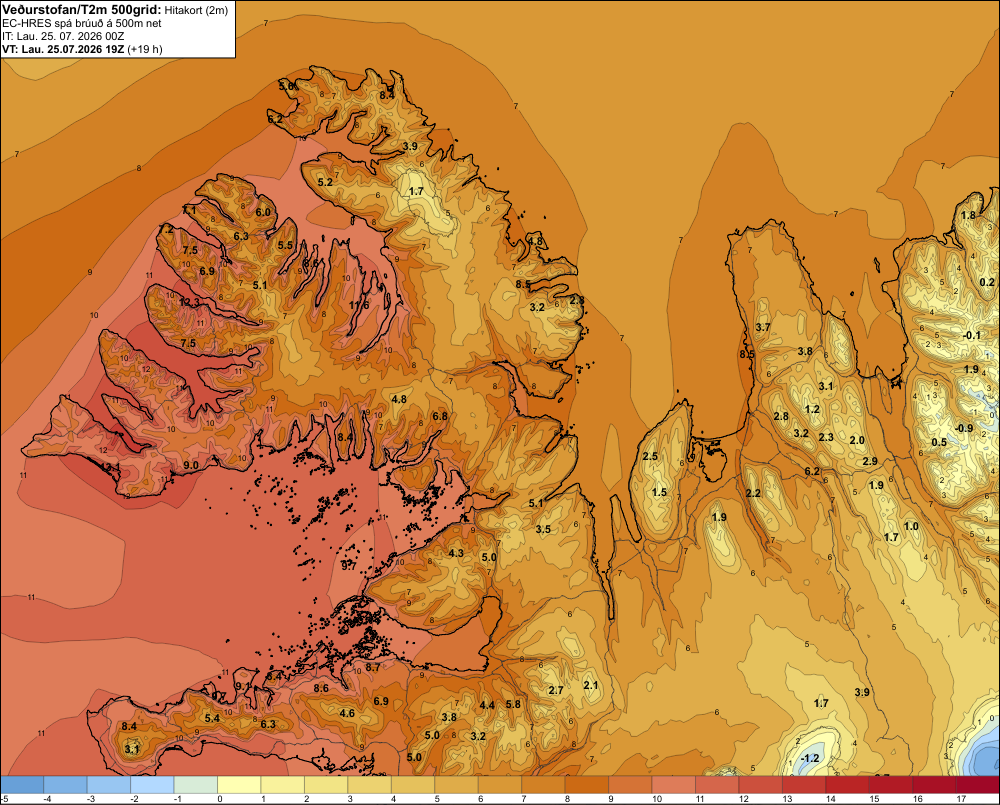Click the 1.0 temperature value
Image resolution: width=1000 pixels, height=805 pixels.
pyautogui.click(x=911, y=526)
